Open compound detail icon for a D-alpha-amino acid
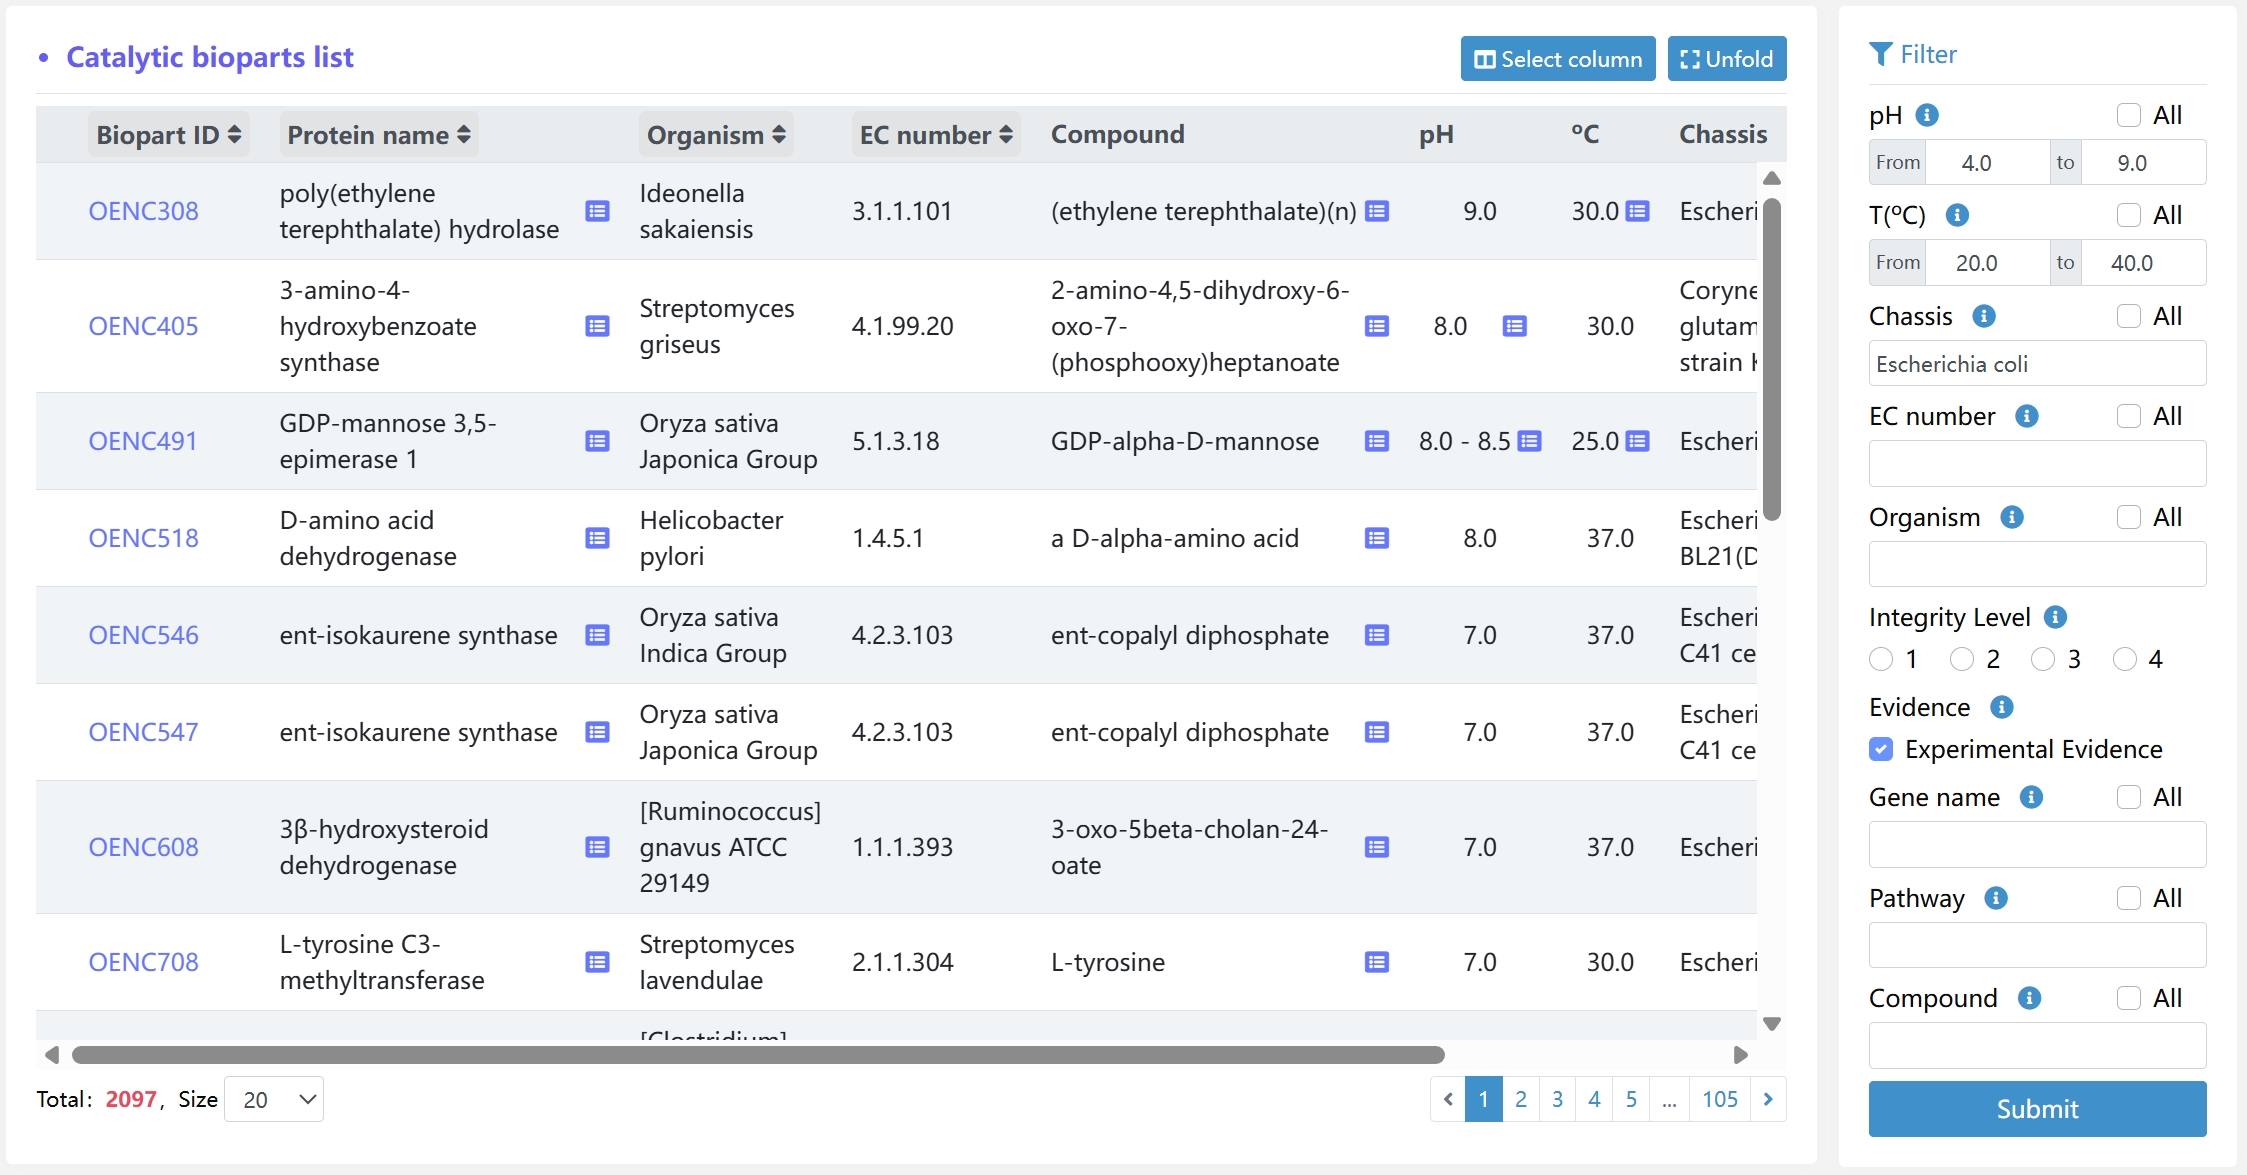 coord(1377,538)
